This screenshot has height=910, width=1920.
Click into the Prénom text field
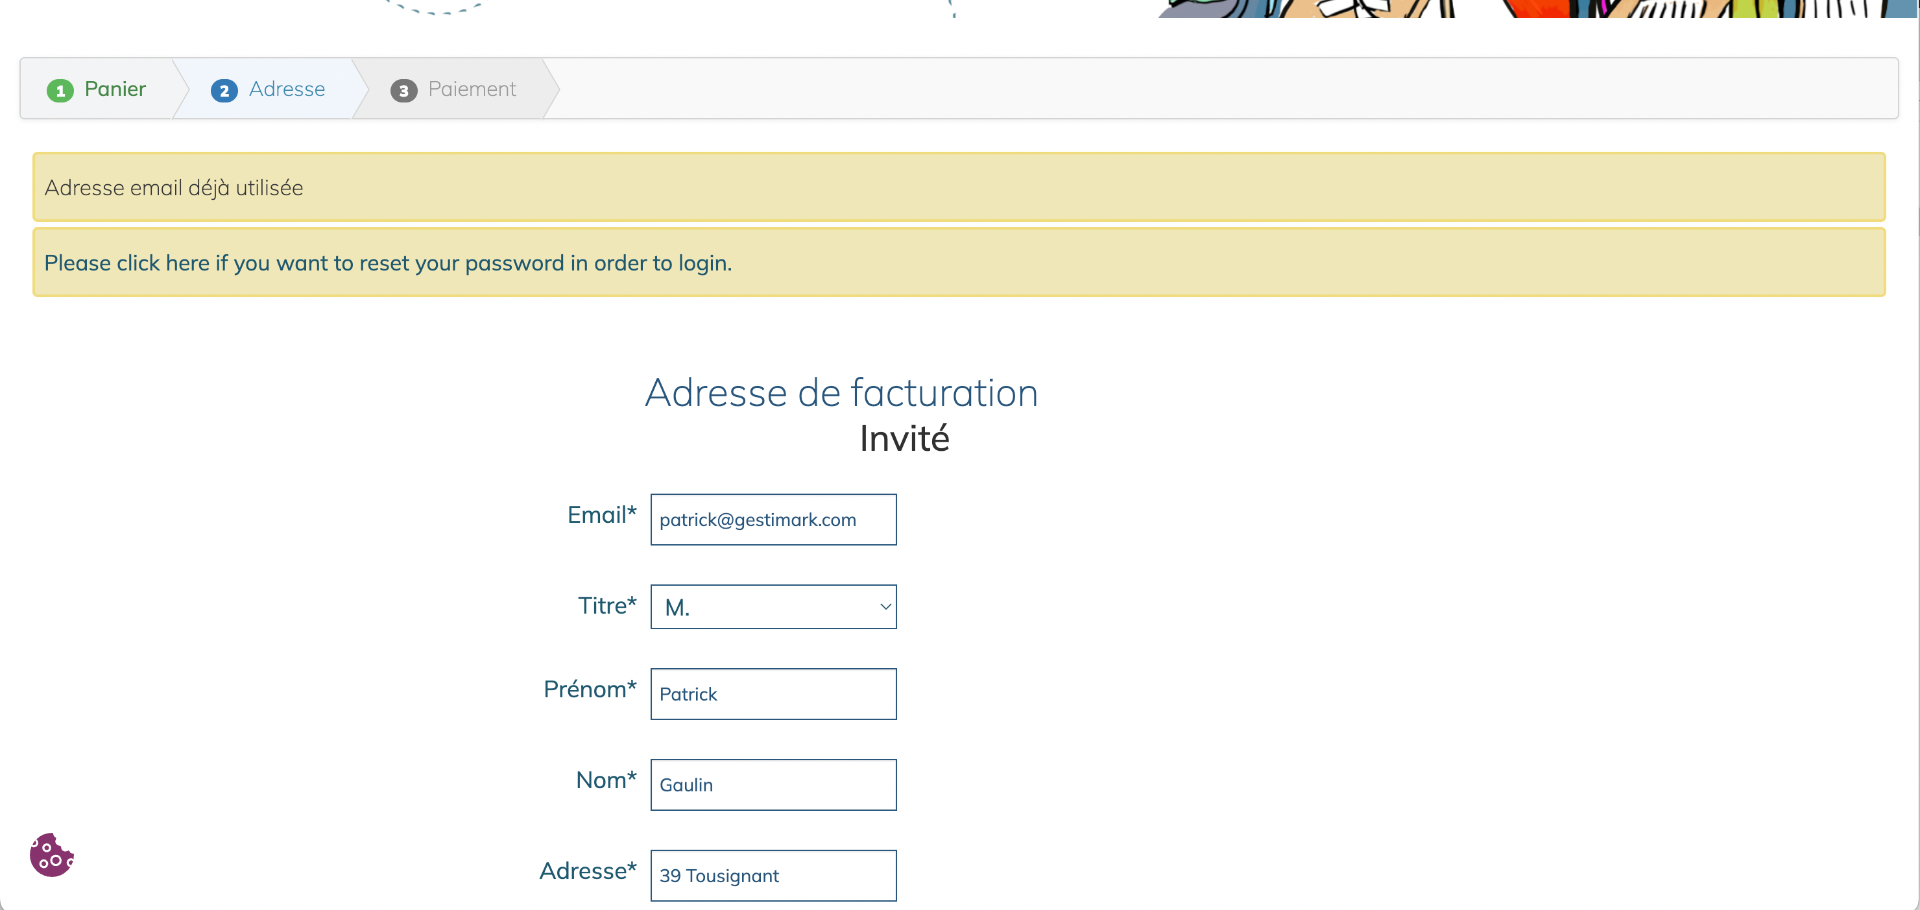point(773,694)
